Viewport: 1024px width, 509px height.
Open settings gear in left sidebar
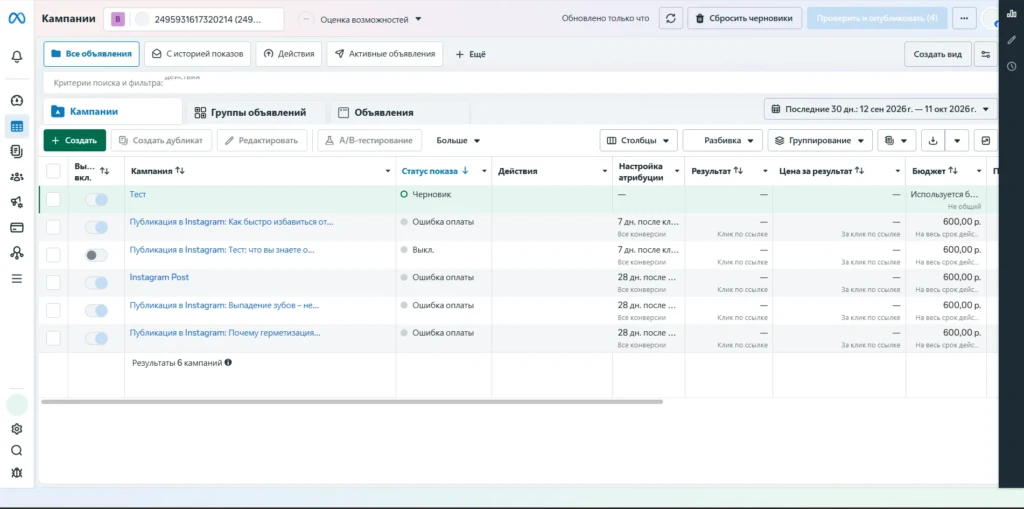[x=17, y=429]
